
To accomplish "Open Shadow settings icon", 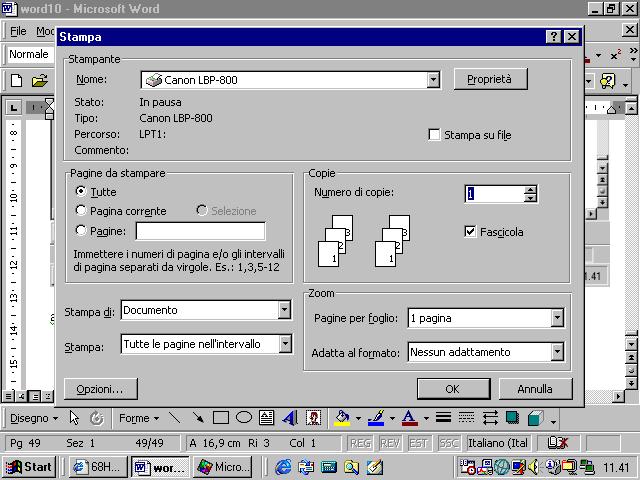I will tap(512, 418).
